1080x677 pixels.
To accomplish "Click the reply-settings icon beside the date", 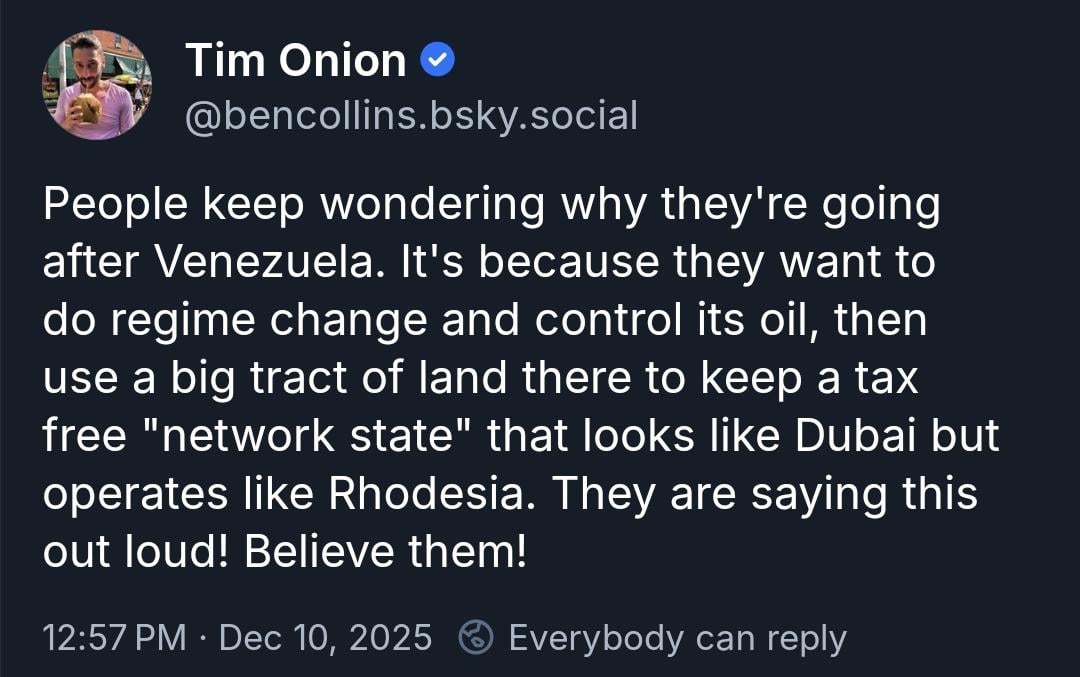I will pos(475,637).
